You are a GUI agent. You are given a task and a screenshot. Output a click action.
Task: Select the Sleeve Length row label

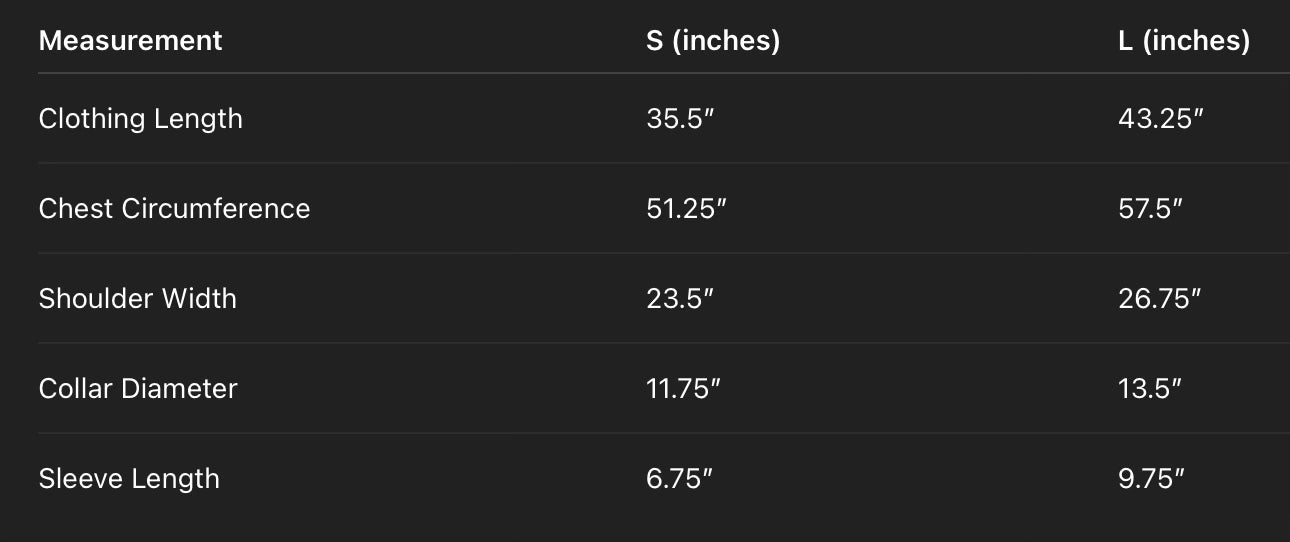(x=129, y=479)
